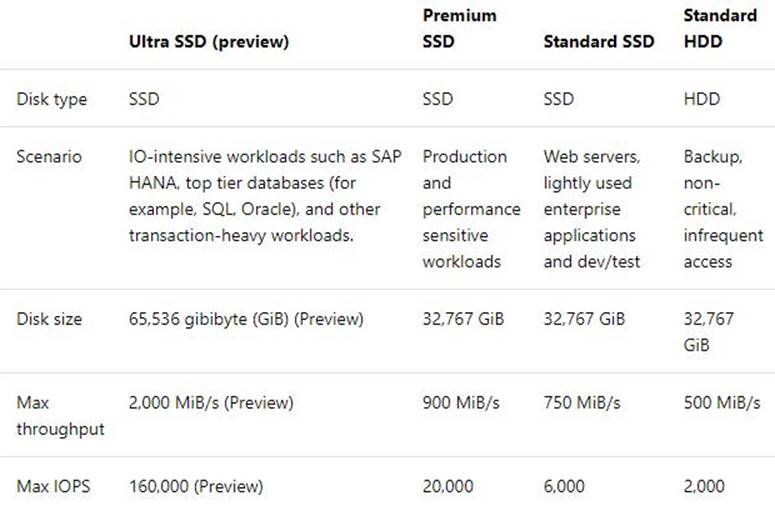Click the Ultra SSD (preview) column header
Image resolution: width=775 pixels, height=506 pixels.
[208, 42]
